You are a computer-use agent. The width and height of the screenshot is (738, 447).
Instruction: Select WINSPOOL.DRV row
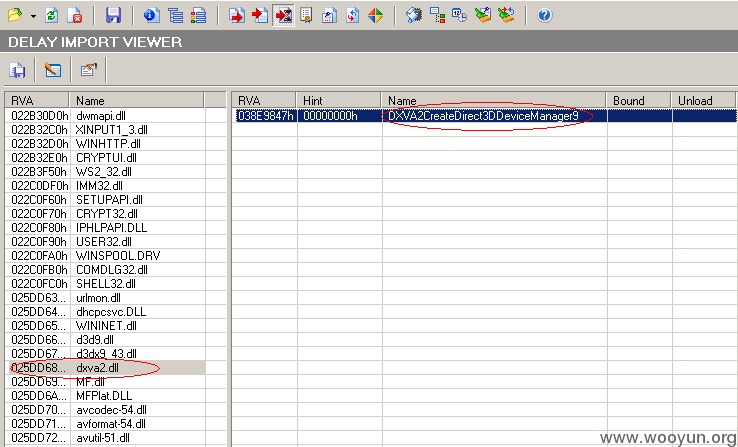click(x=105, y=255)
